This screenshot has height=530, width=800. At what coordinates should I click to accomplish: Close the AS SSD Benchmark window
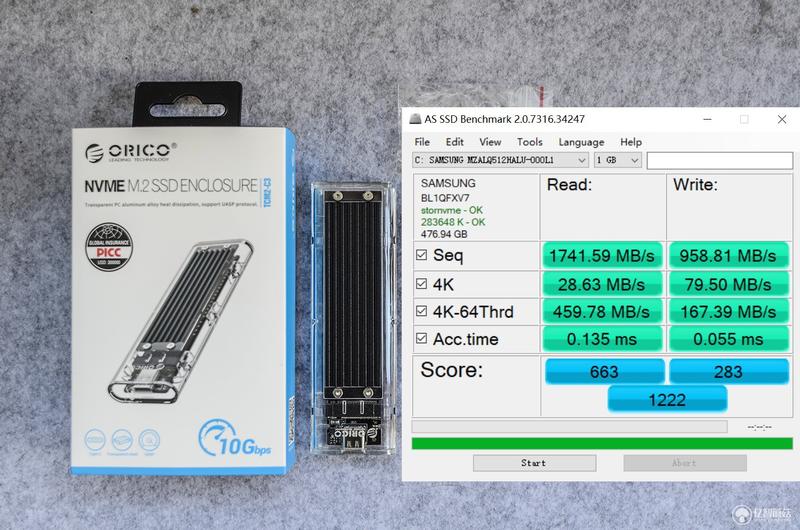coord(782,119)
